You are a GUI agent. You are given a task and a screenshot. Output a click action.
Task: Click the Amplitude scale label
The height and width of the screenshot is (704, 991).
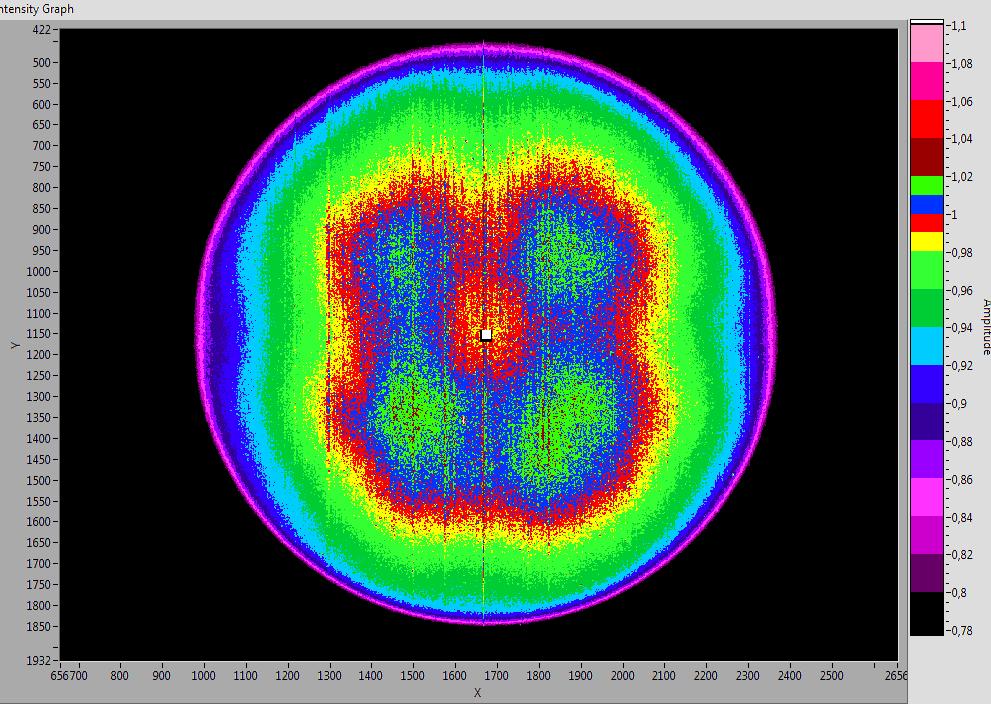tap(985, 327)
